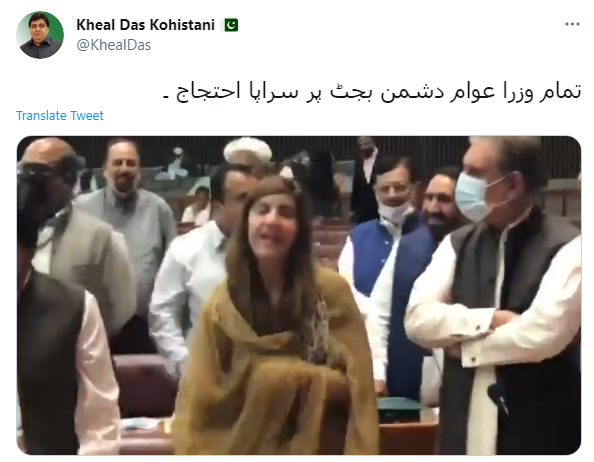The image size is (594, 462).
Task: Open the three-dot more options menu
Action: click(x=572, y=24)
